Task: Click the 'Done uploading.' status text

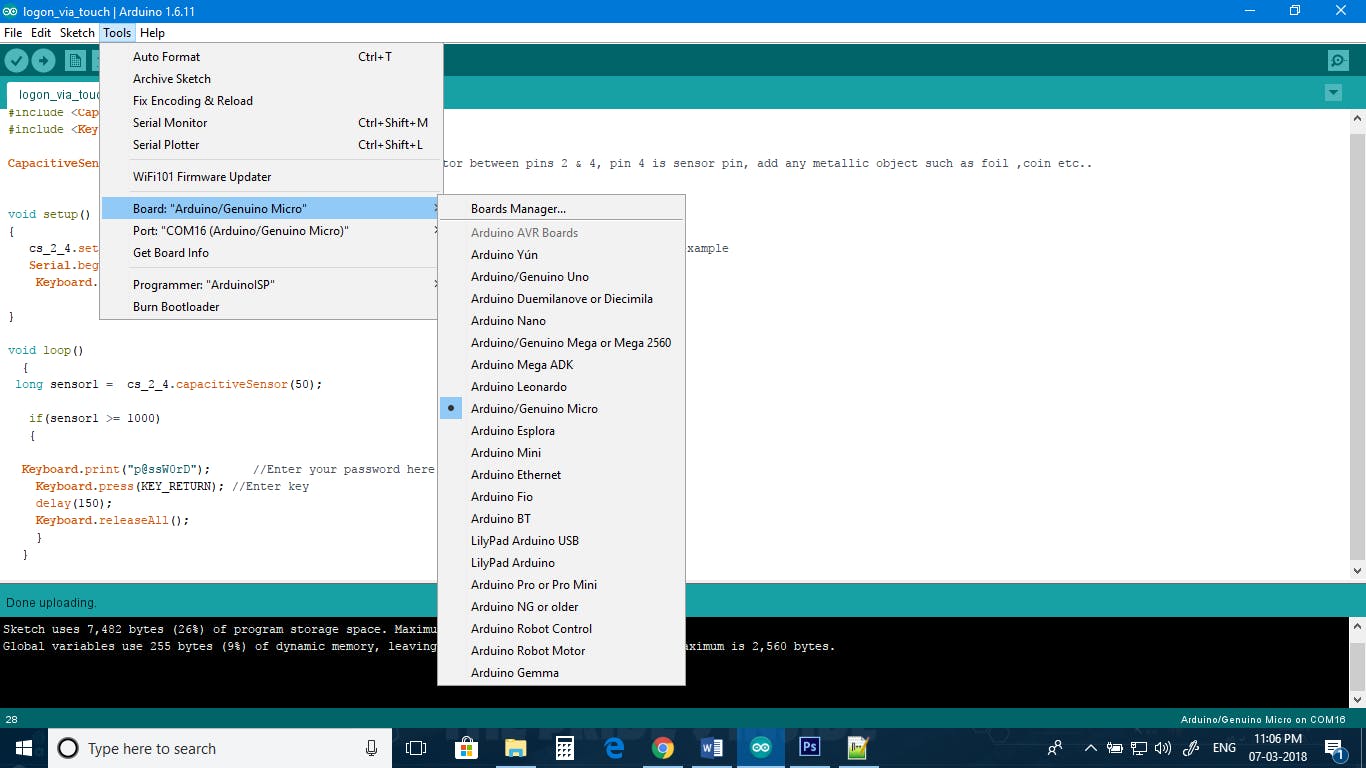Action: (51, 603)
